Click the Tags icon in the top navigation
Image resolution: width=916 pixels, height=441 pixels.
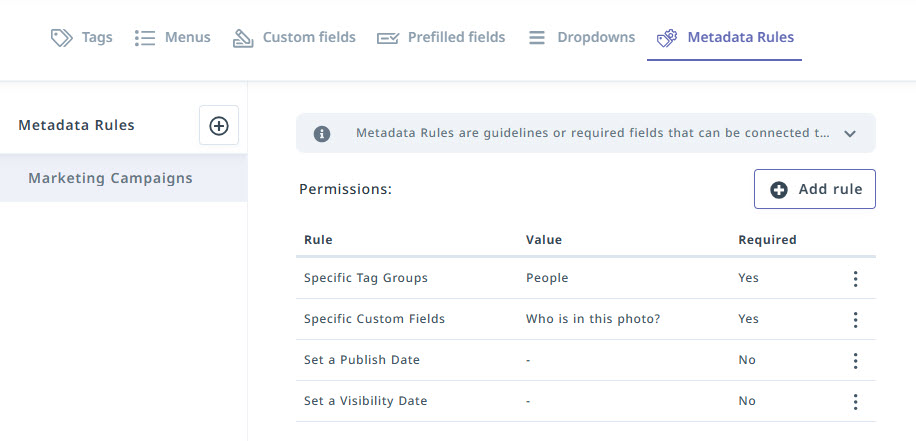click(x=62, y=38)
